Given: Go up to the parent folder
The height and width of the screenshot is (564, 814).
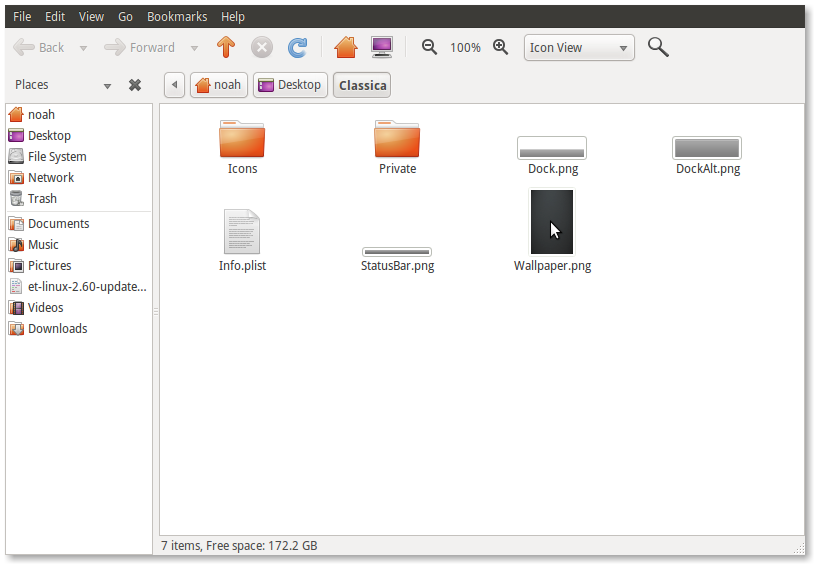Looking at the screenshot, I should (226, 47).
